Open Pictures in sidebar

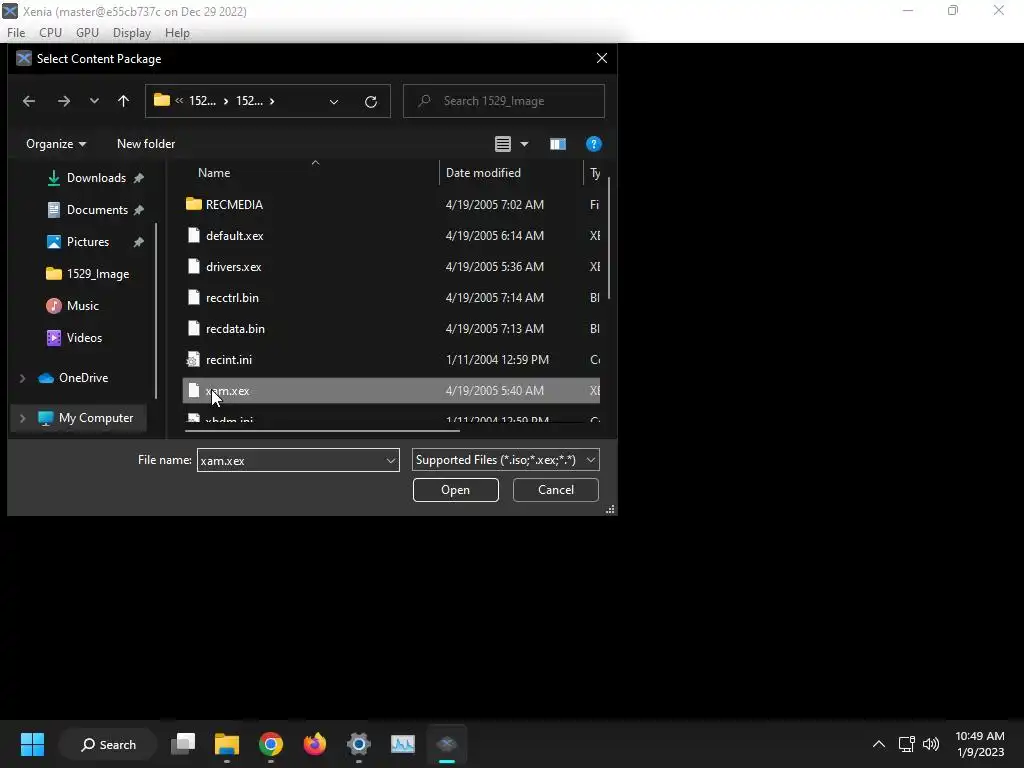point(88,242)
